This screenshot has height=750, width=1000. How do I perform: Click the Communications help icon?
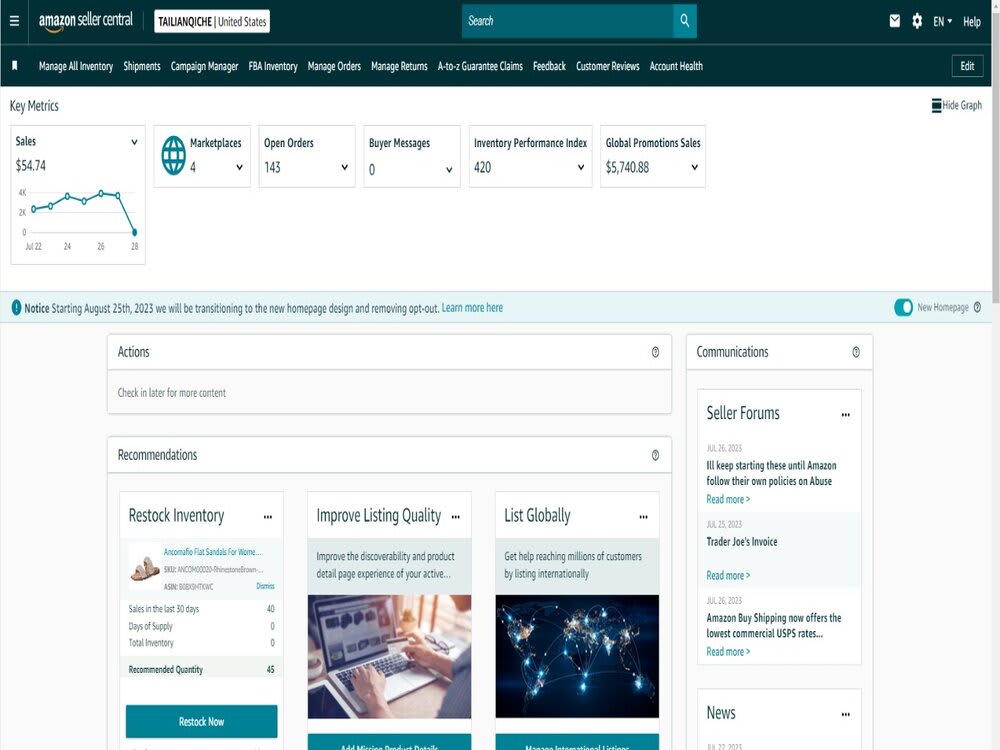(856, 352)
